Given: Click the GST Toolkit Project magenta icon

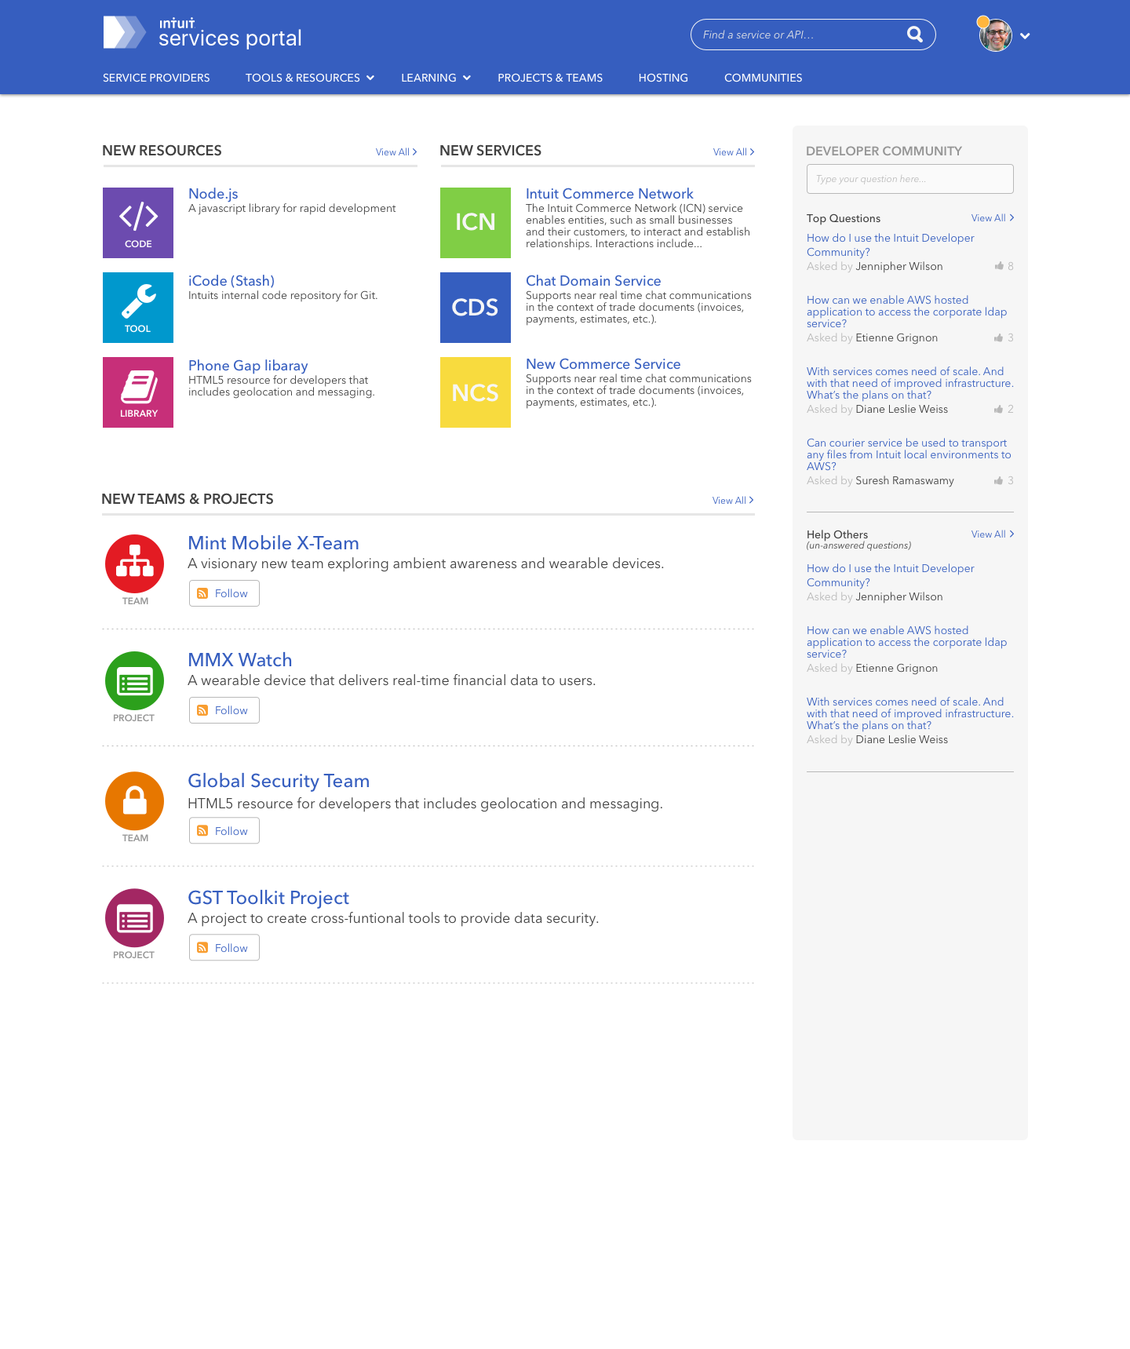Looking at the screenshot, I should (x=134, y=918).
